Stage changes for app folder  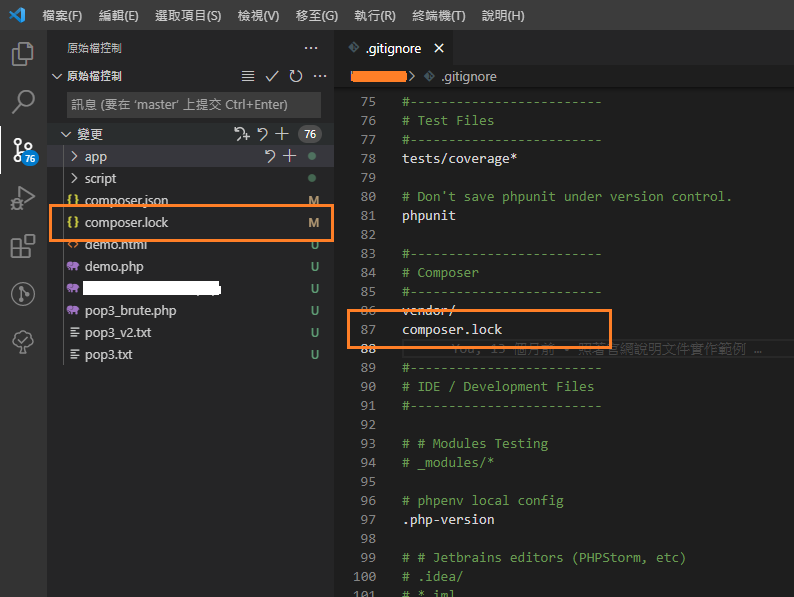pyautogui.click(x=289, y=156)
